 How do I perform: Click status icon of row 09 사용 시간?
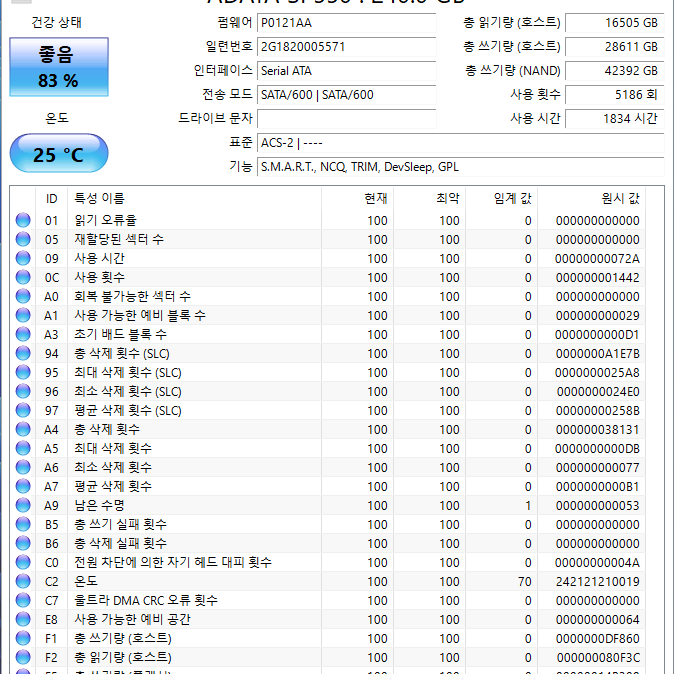point(23,258)
